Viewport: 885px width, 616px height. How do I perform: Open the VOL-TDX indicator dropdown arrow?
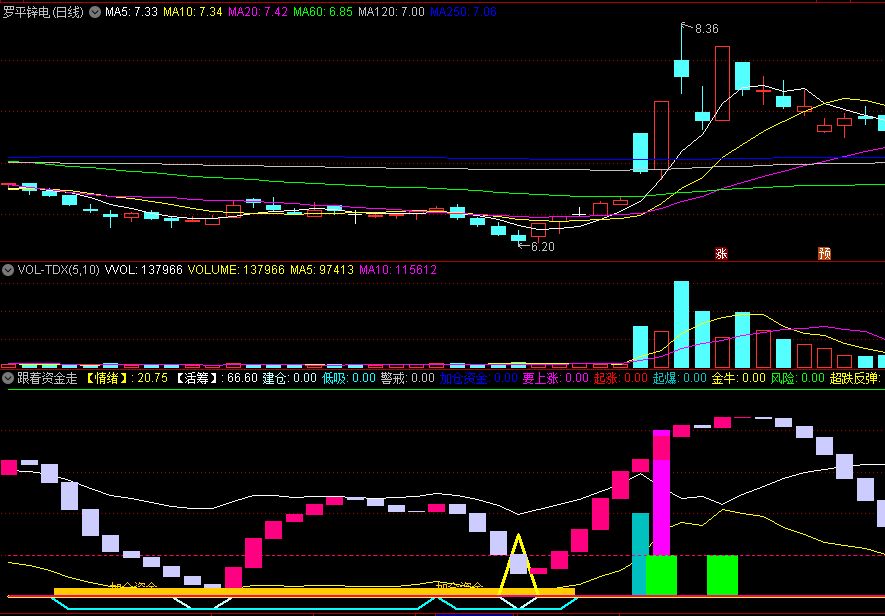(x=8, y=270)
